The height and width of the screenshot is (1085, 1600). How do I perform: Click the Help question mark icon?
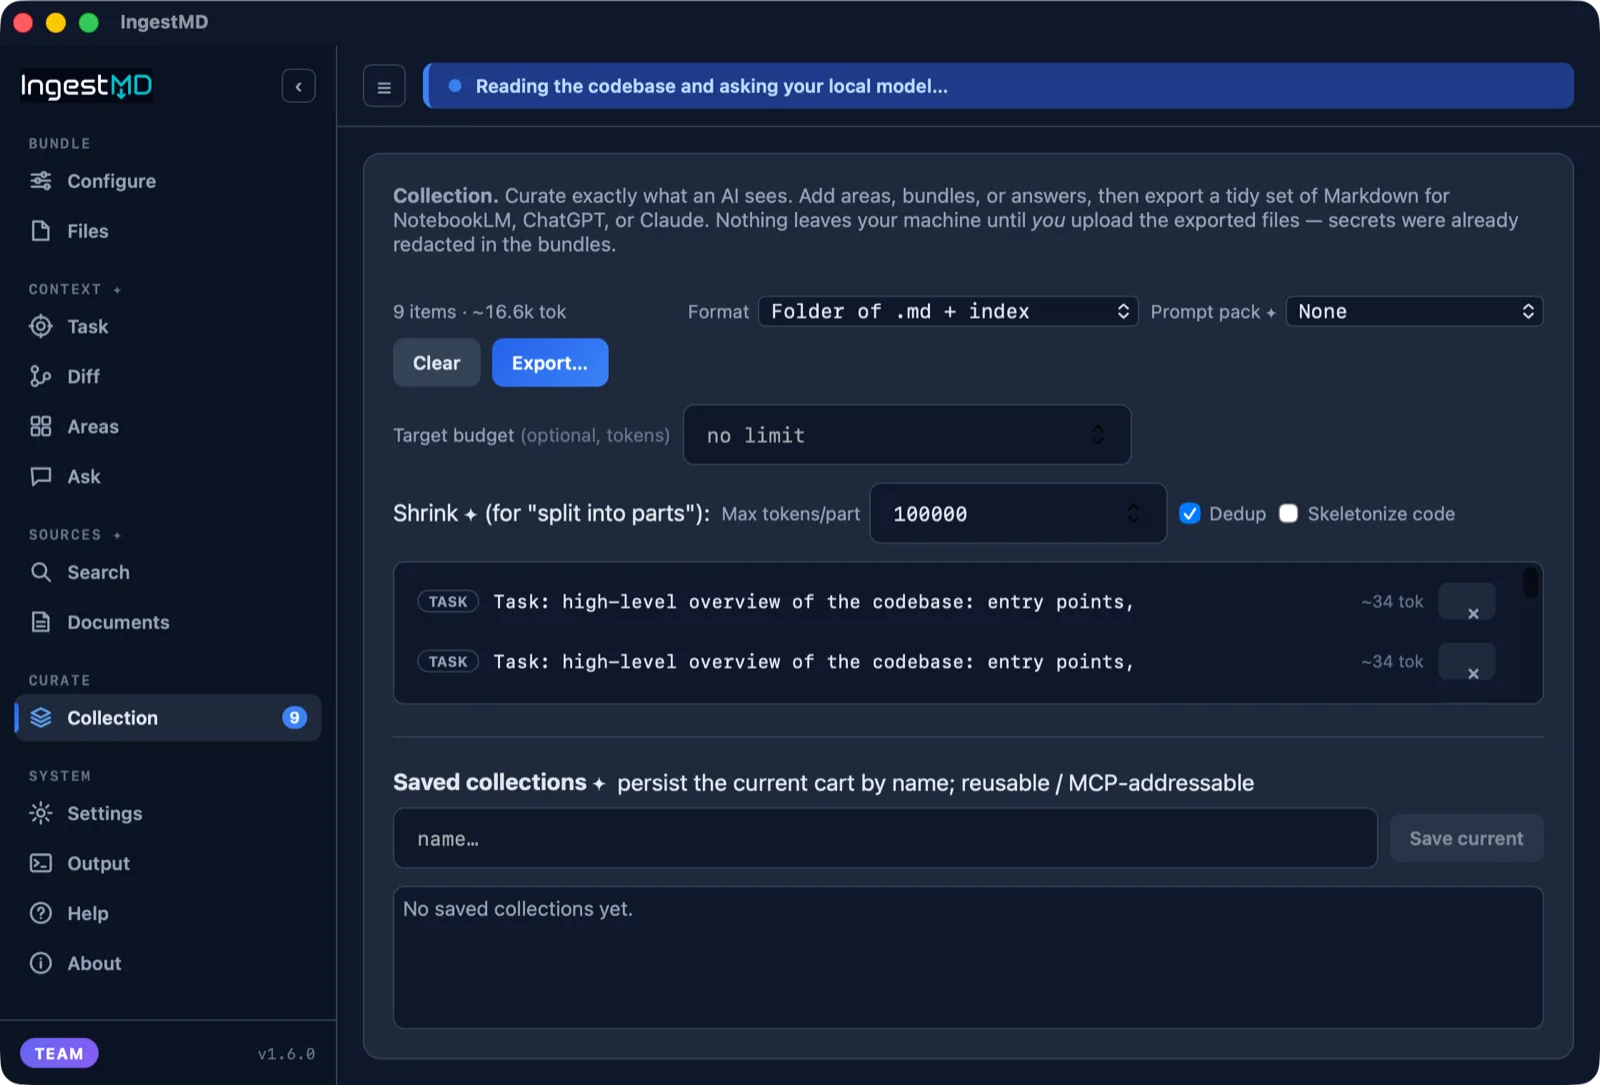coord(41,913)
